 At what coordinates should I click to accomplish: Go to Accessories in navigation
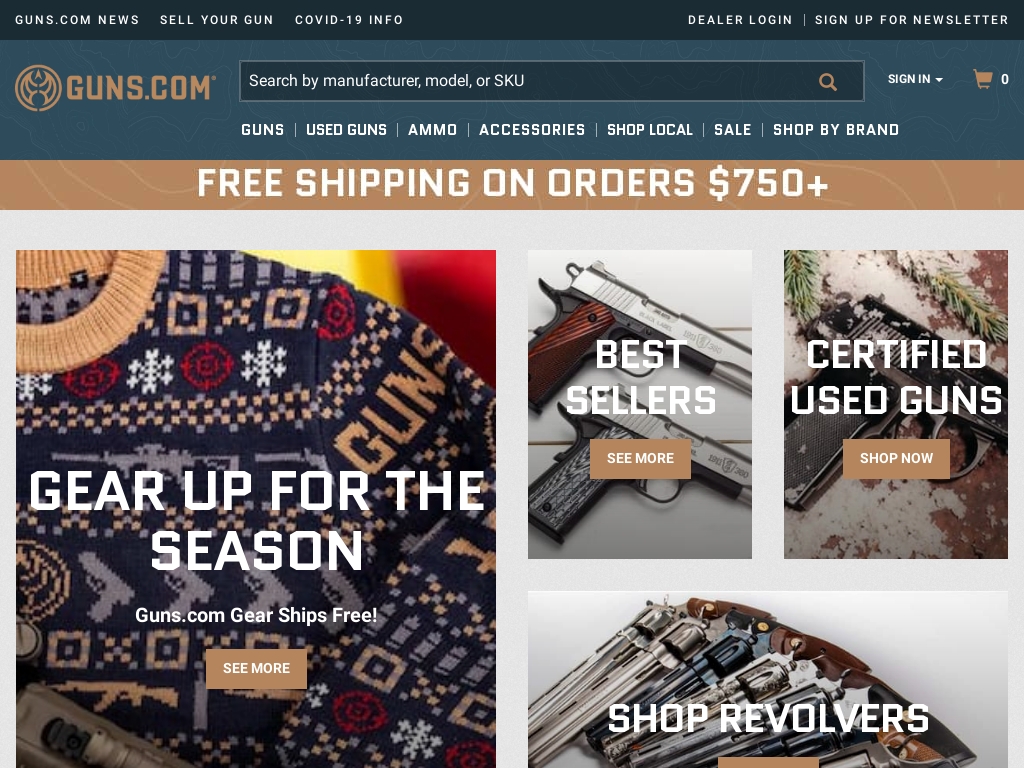(532, 130)
